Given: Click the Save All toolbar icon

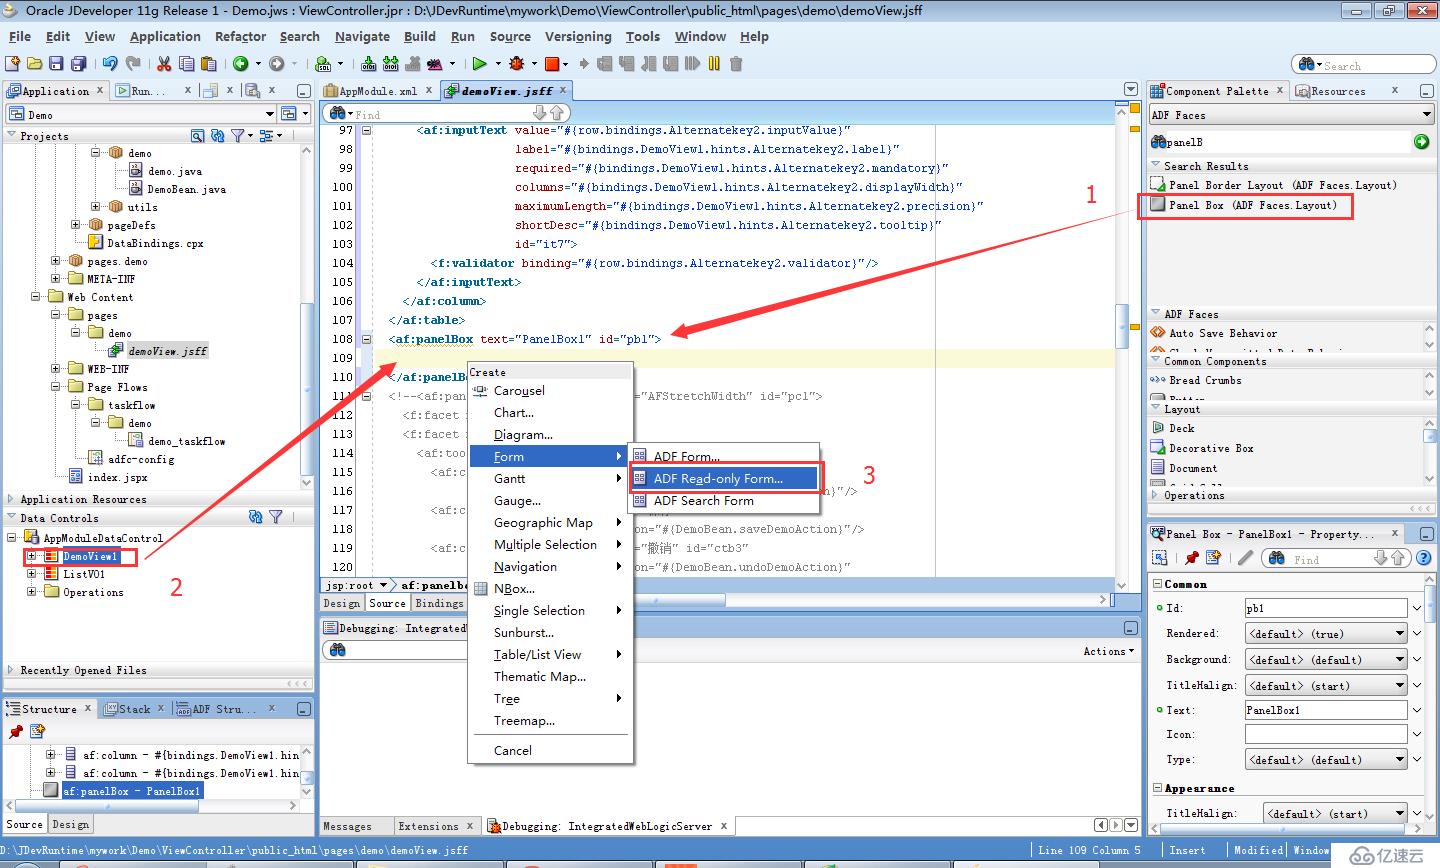Looking at the screenshot, I should (x=78, y=63).
